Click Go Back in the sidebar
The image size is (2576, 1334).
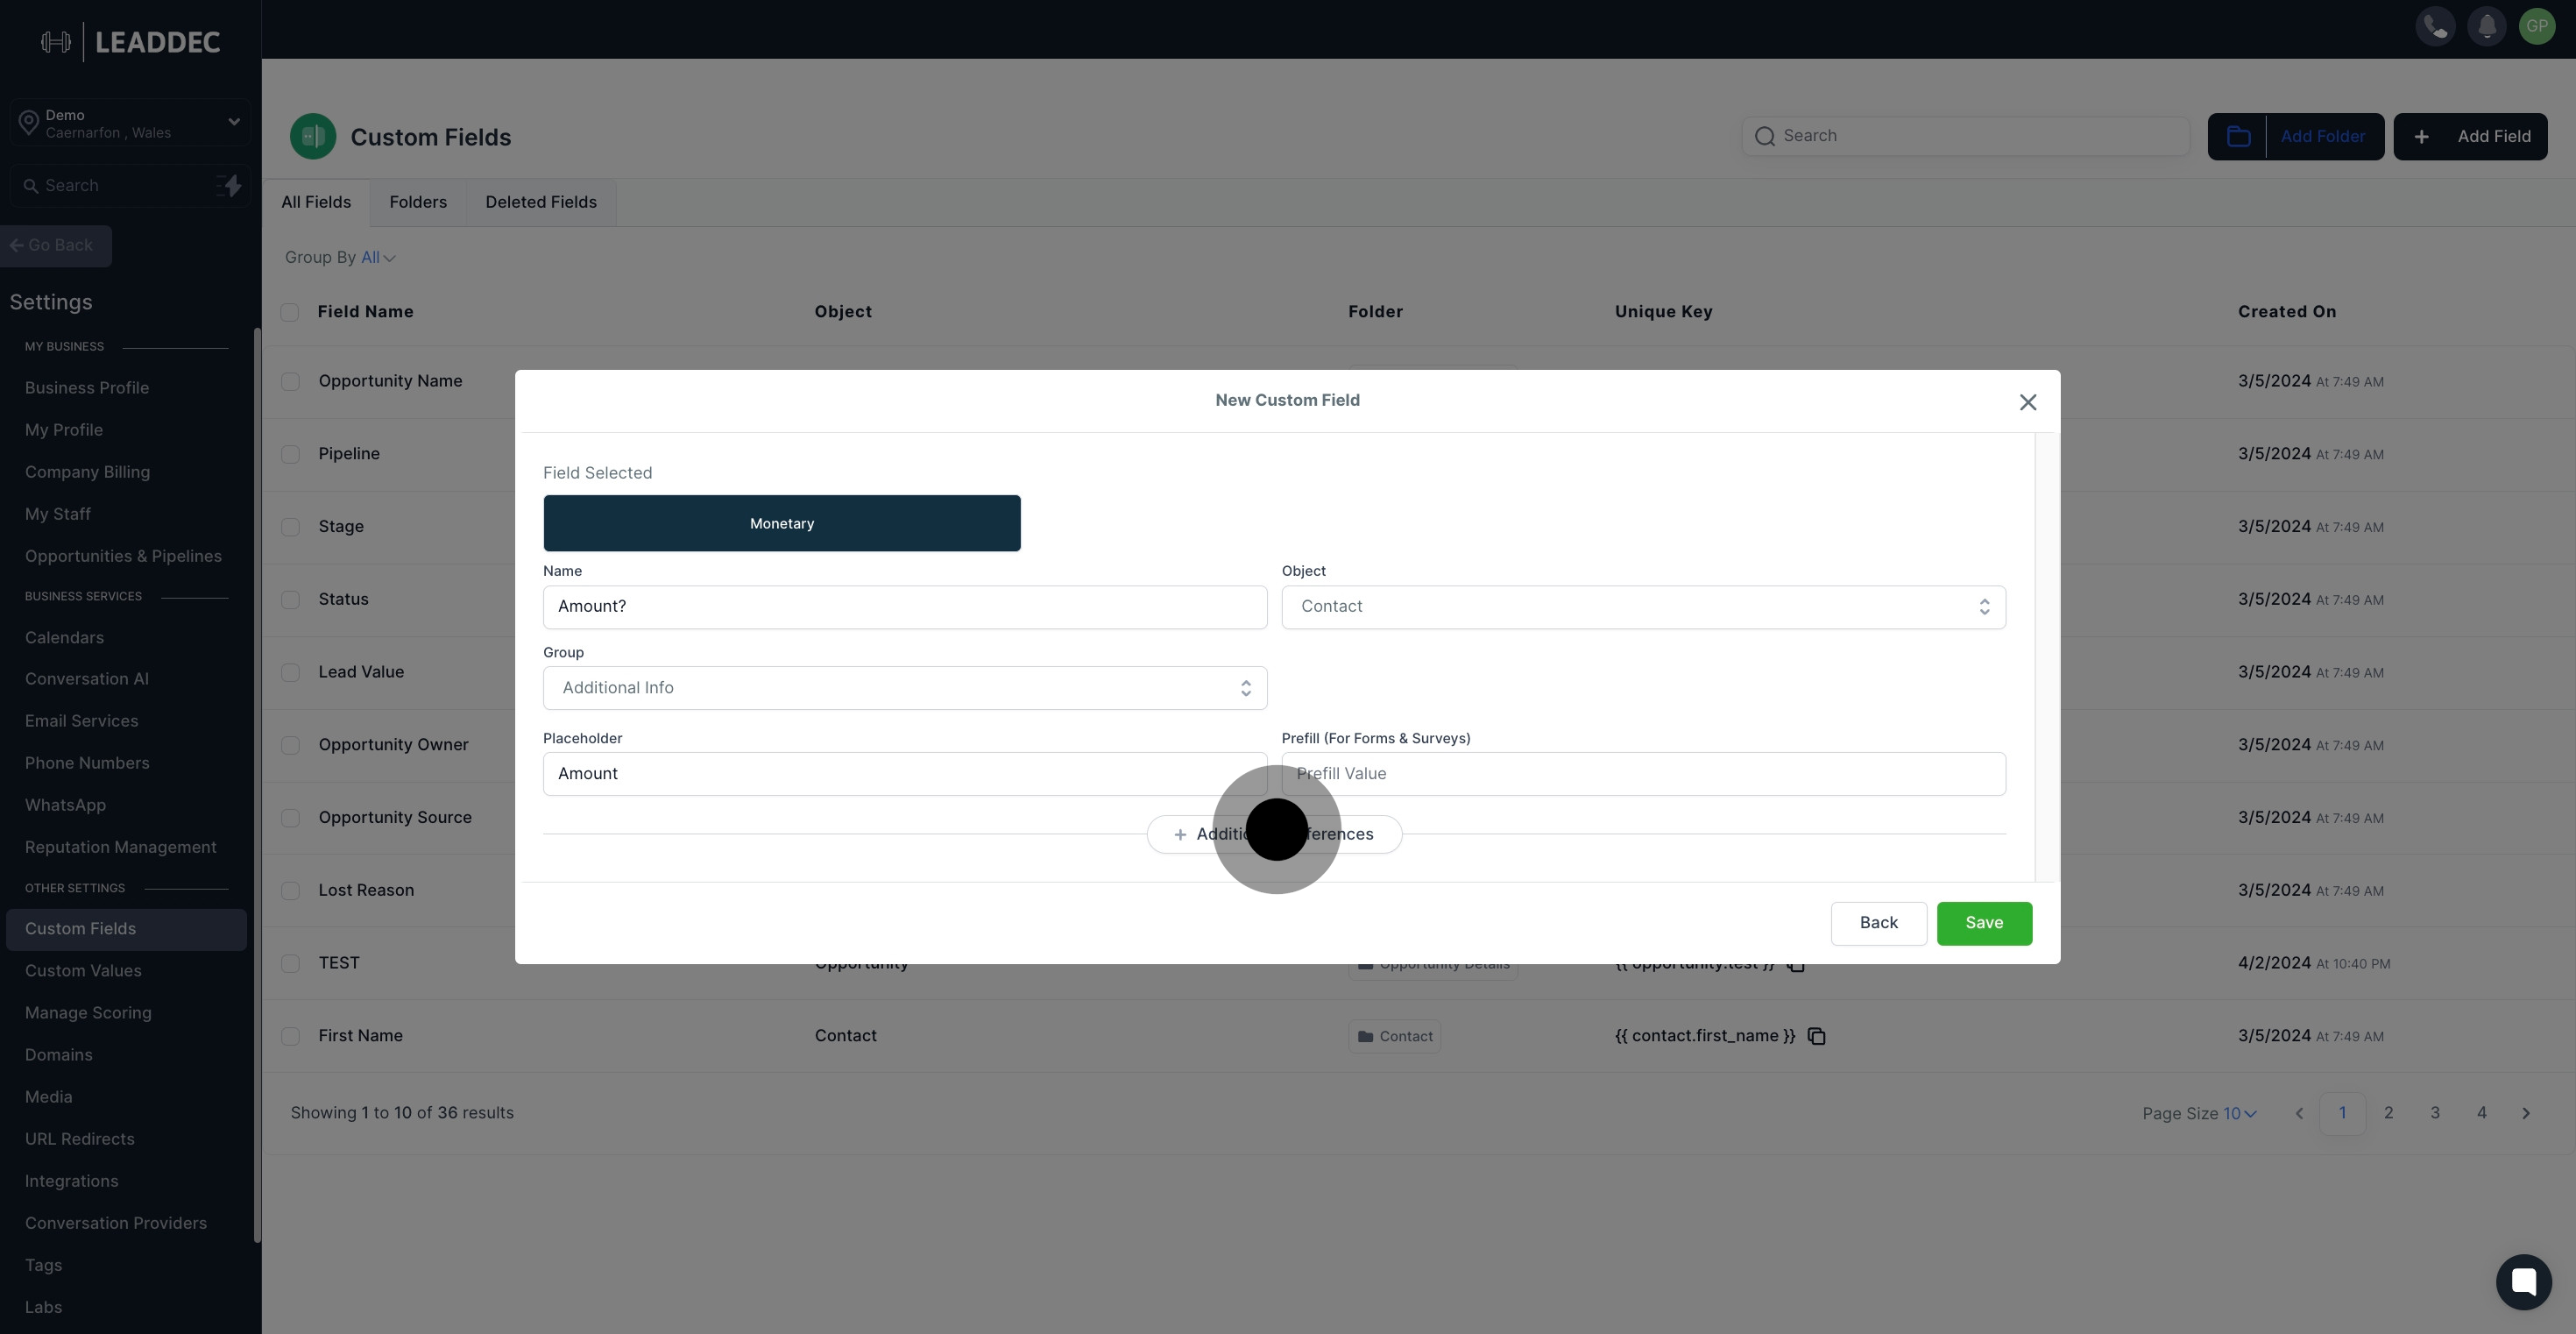coord(56,246)
